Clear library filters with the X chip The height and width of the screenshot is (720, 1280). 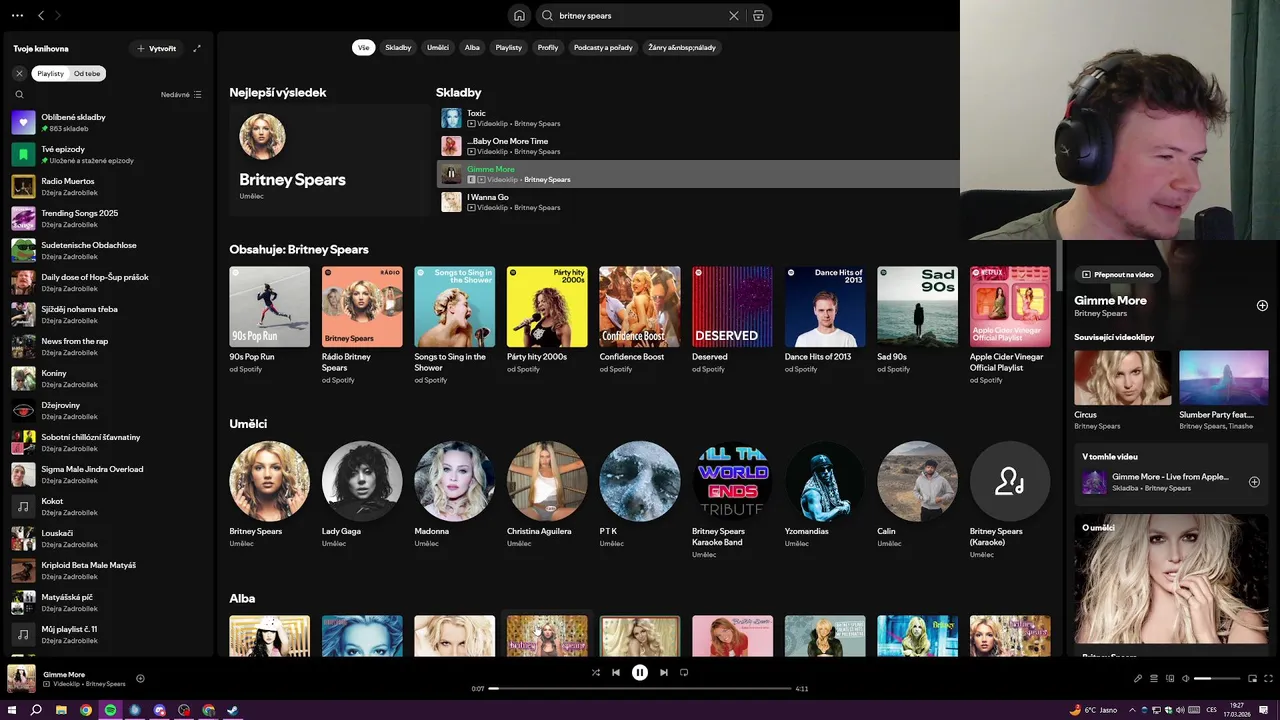(x=19, y=73)
